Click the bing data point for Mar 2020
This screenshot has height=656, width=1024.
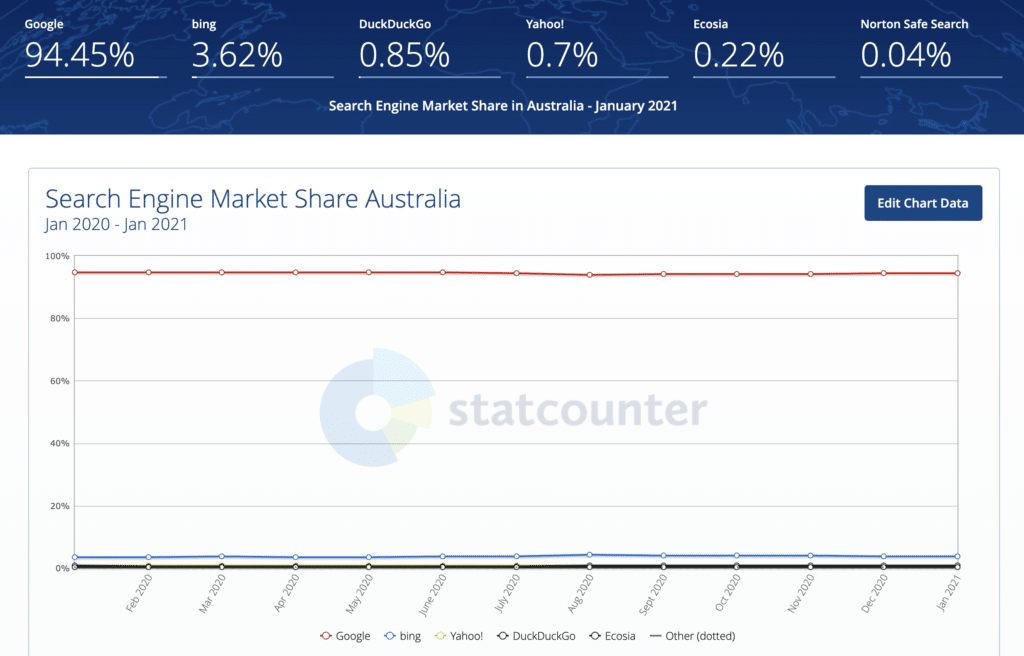(x=222, y=557)
